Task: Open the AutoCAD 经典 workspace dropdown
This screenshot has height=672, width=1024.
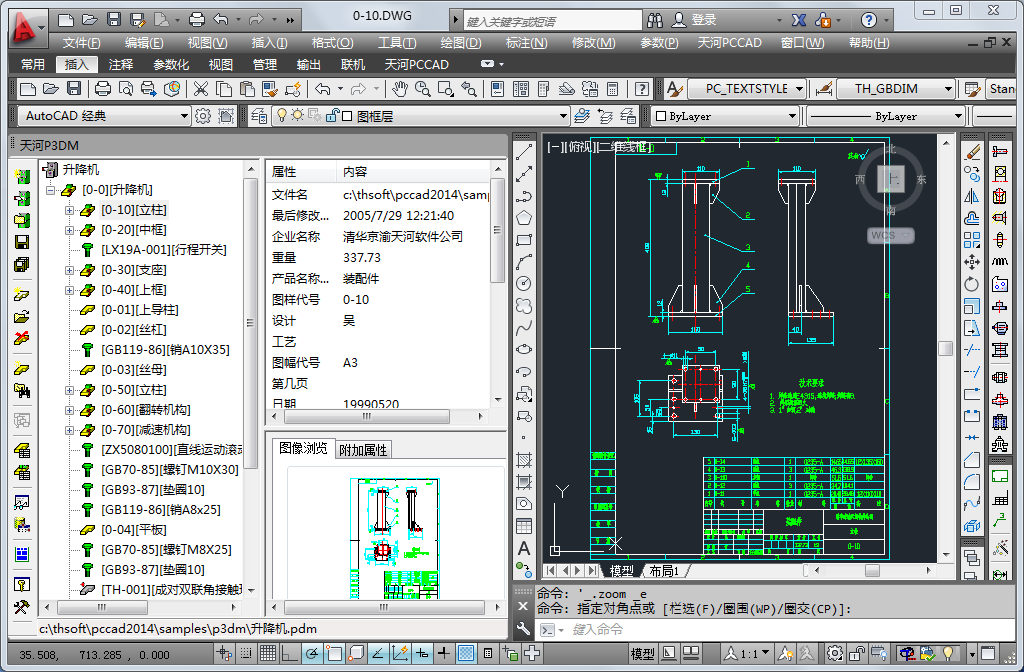Action: pyautogui.click(x=184, y=116)
